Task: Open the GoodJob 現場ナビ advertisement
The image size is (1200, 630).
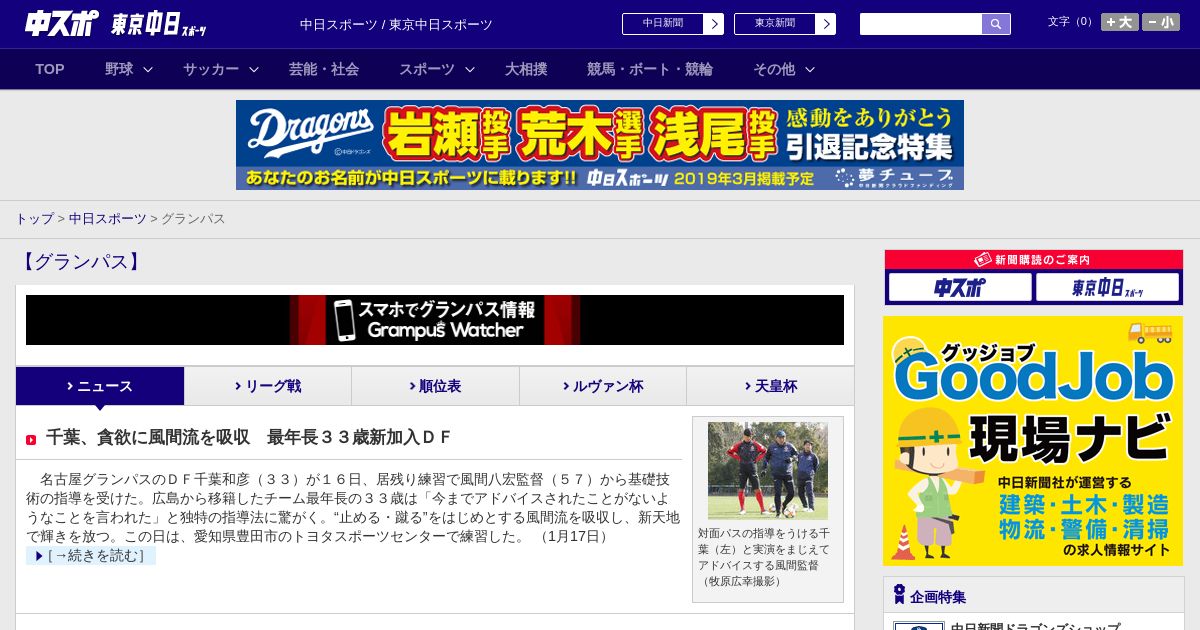Action: tap(1033, 441)
